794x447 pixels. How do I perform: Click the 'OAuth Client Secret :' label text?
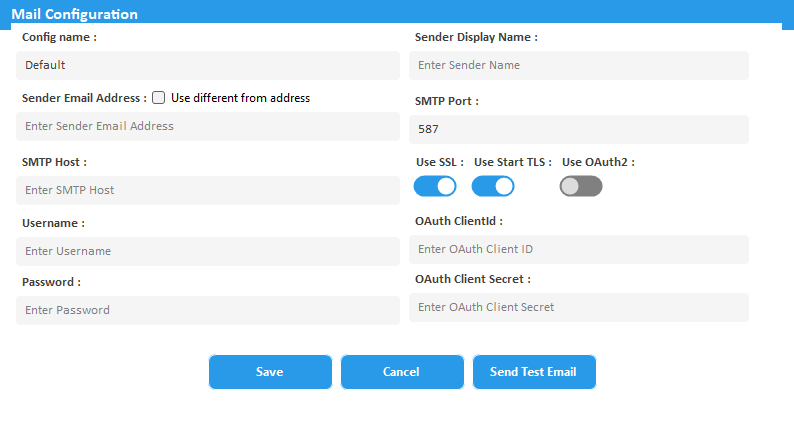coord(472,279)
